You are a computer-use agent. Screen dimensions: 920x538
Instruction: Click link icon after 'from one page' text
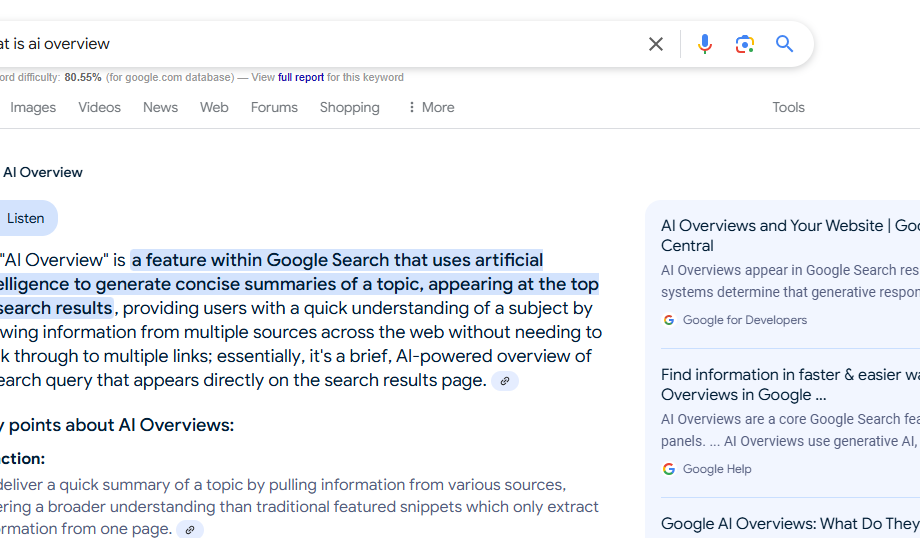click(189, 530)
